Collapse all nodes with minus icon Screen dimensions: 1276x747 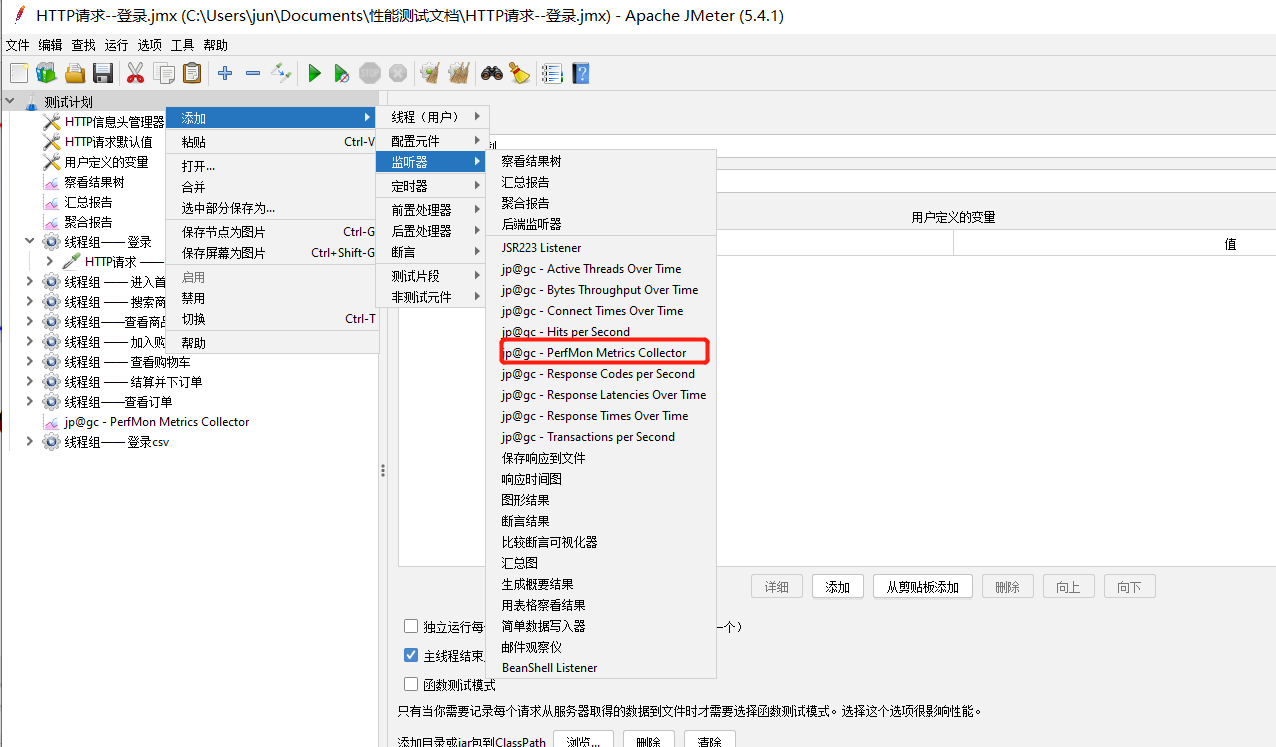pyautogui.click(x=253, y=73)
